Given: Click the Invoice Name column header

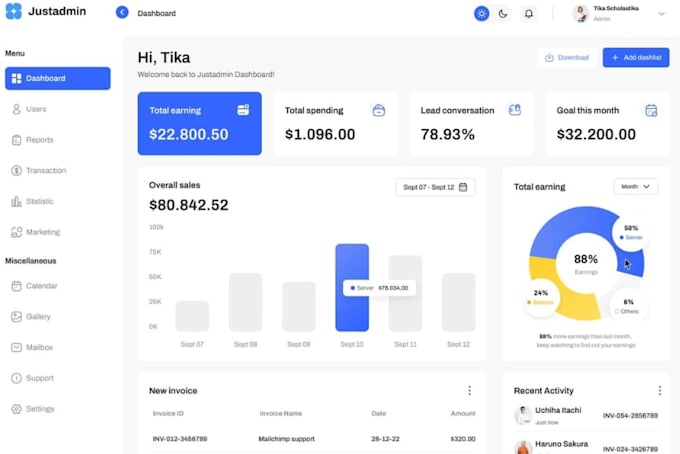Looking at the screenshot, I should [x=281, y=414].
